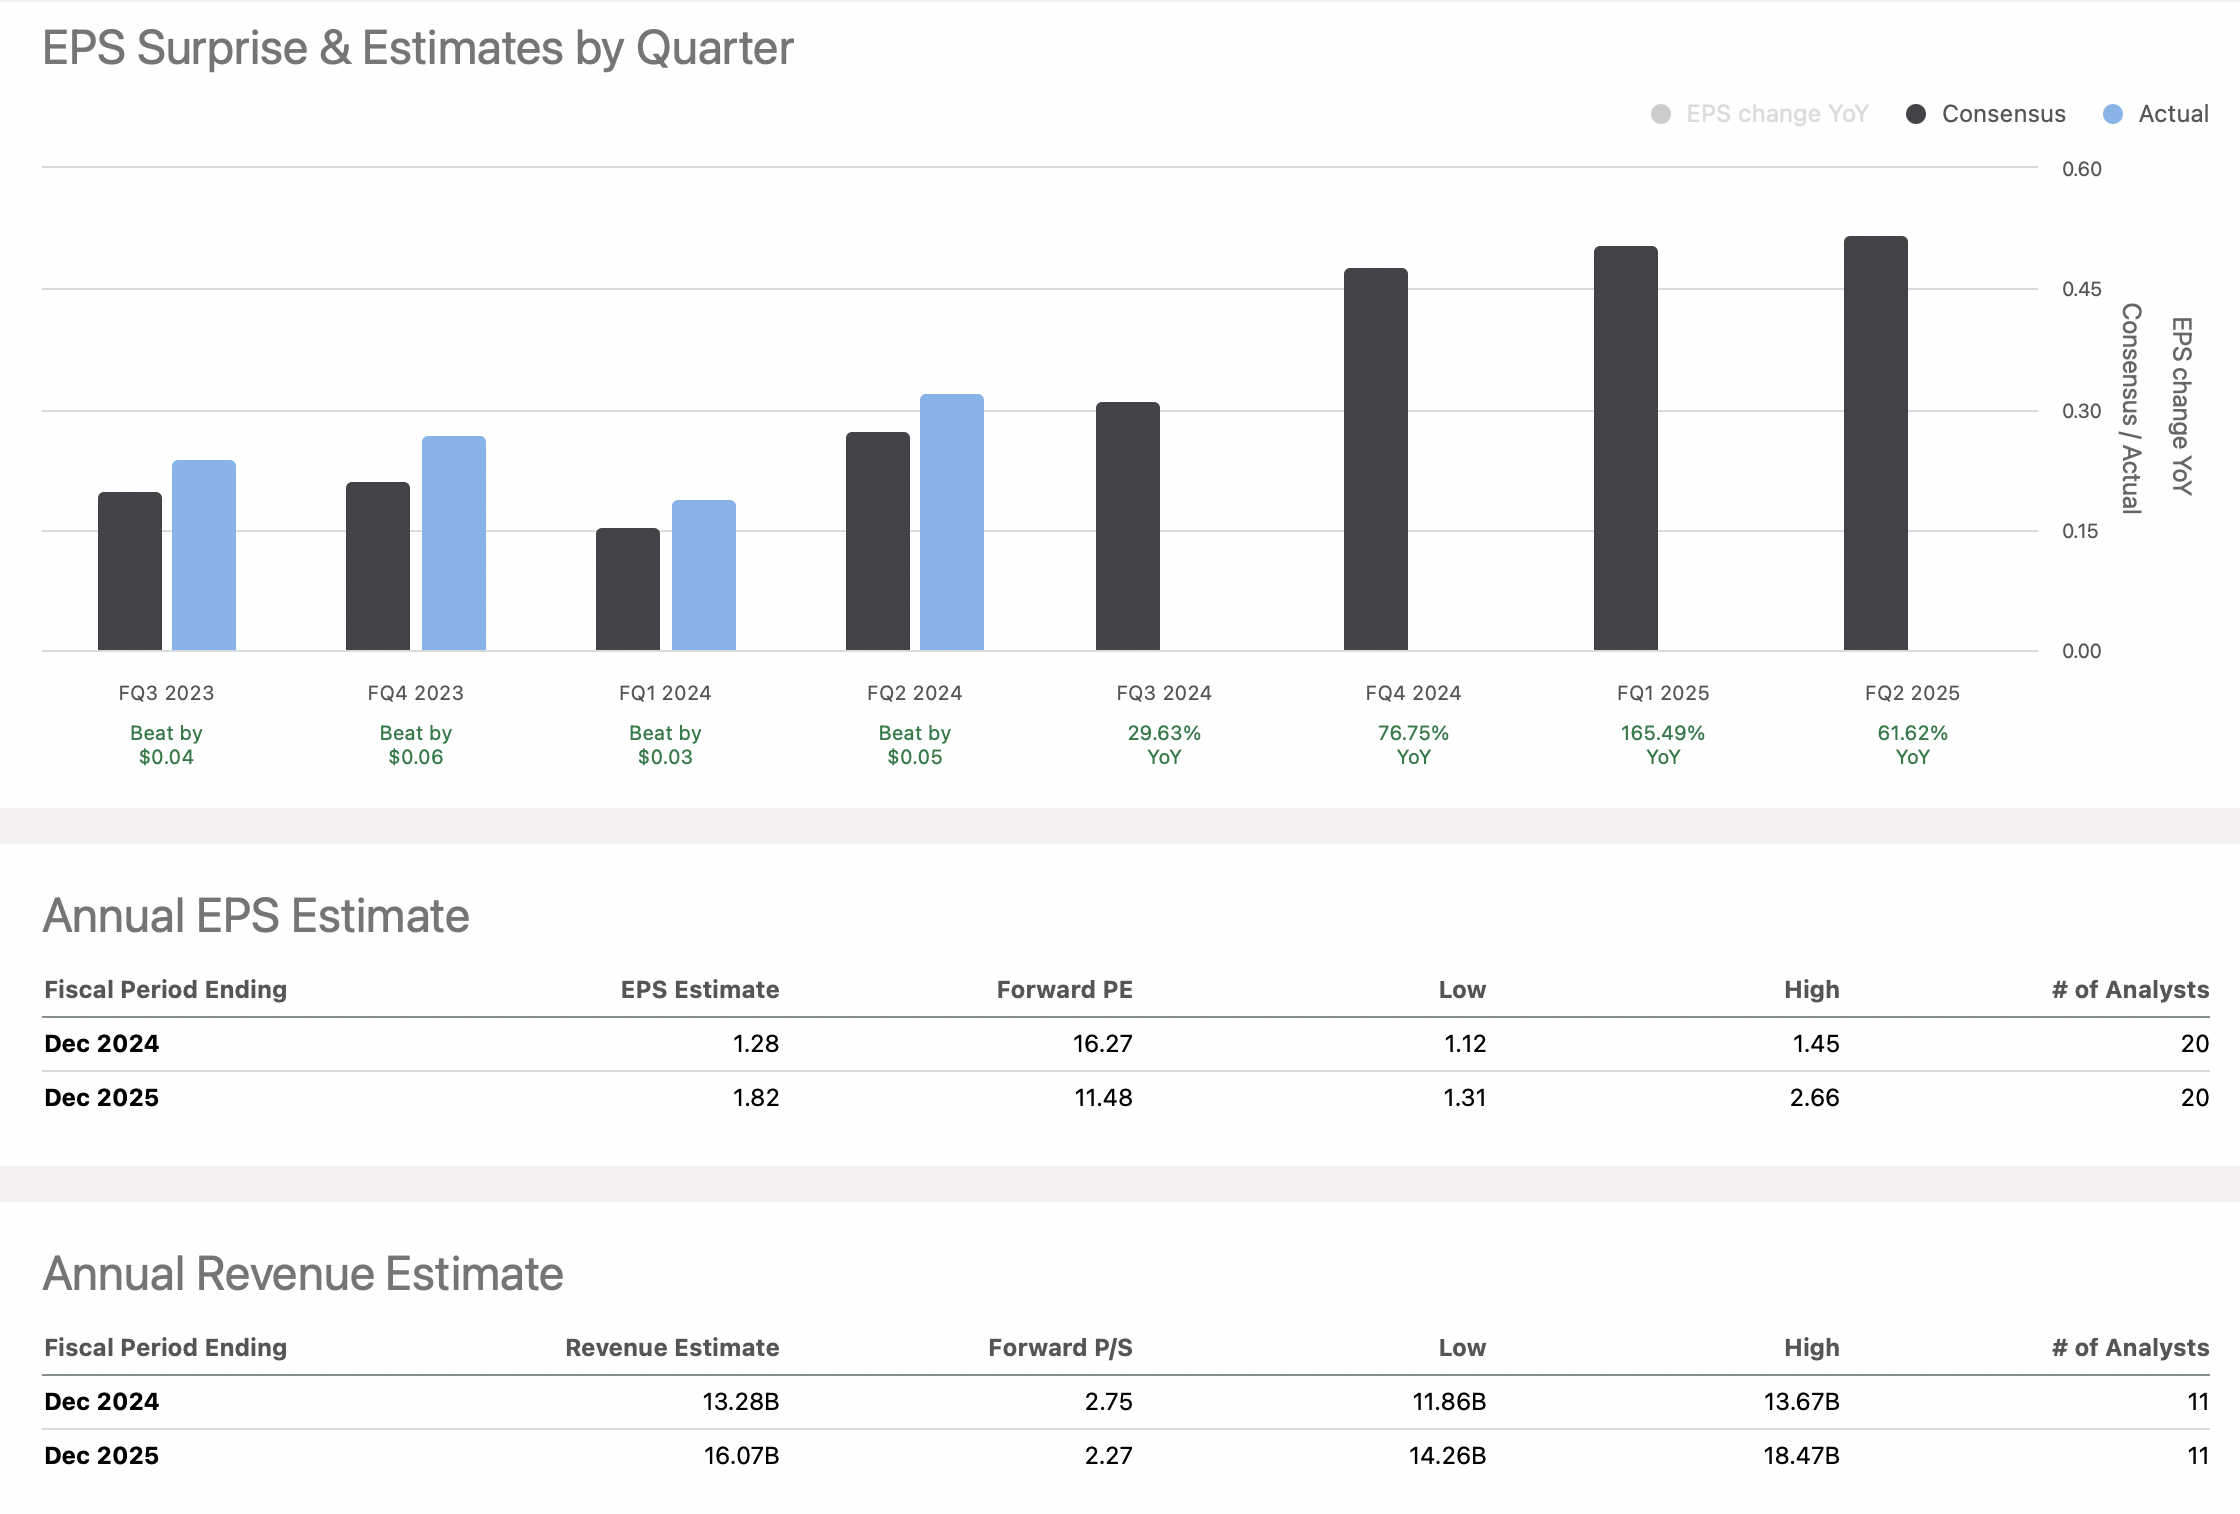Click the EPS Surprise & Estimates by Quarter title
The height and width of the screenshot is (1514, 2240).
coord(417,47)
